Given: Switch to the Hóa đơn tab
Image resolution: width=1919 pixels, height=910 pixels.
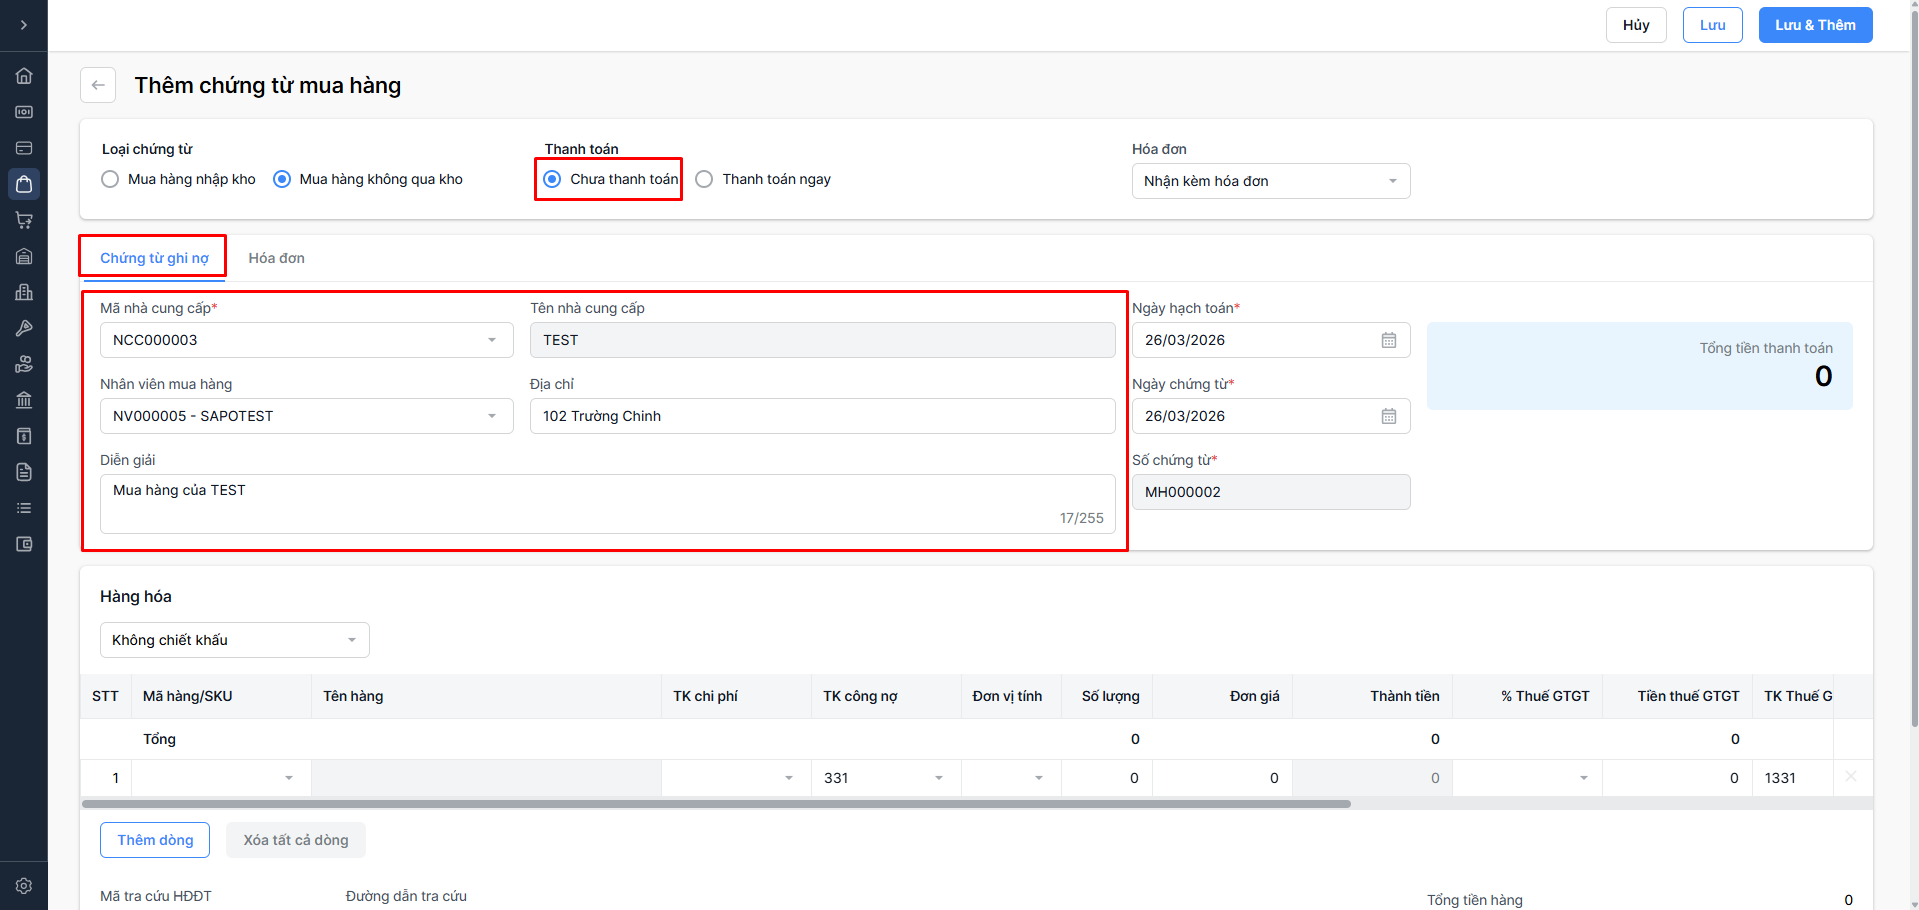Looking at the screenshot, I should click(x=276, y=258).
